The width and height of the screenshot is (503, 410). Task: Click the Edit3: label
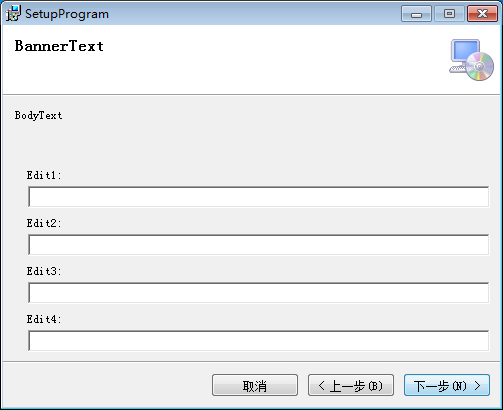[x=44, y=271]
